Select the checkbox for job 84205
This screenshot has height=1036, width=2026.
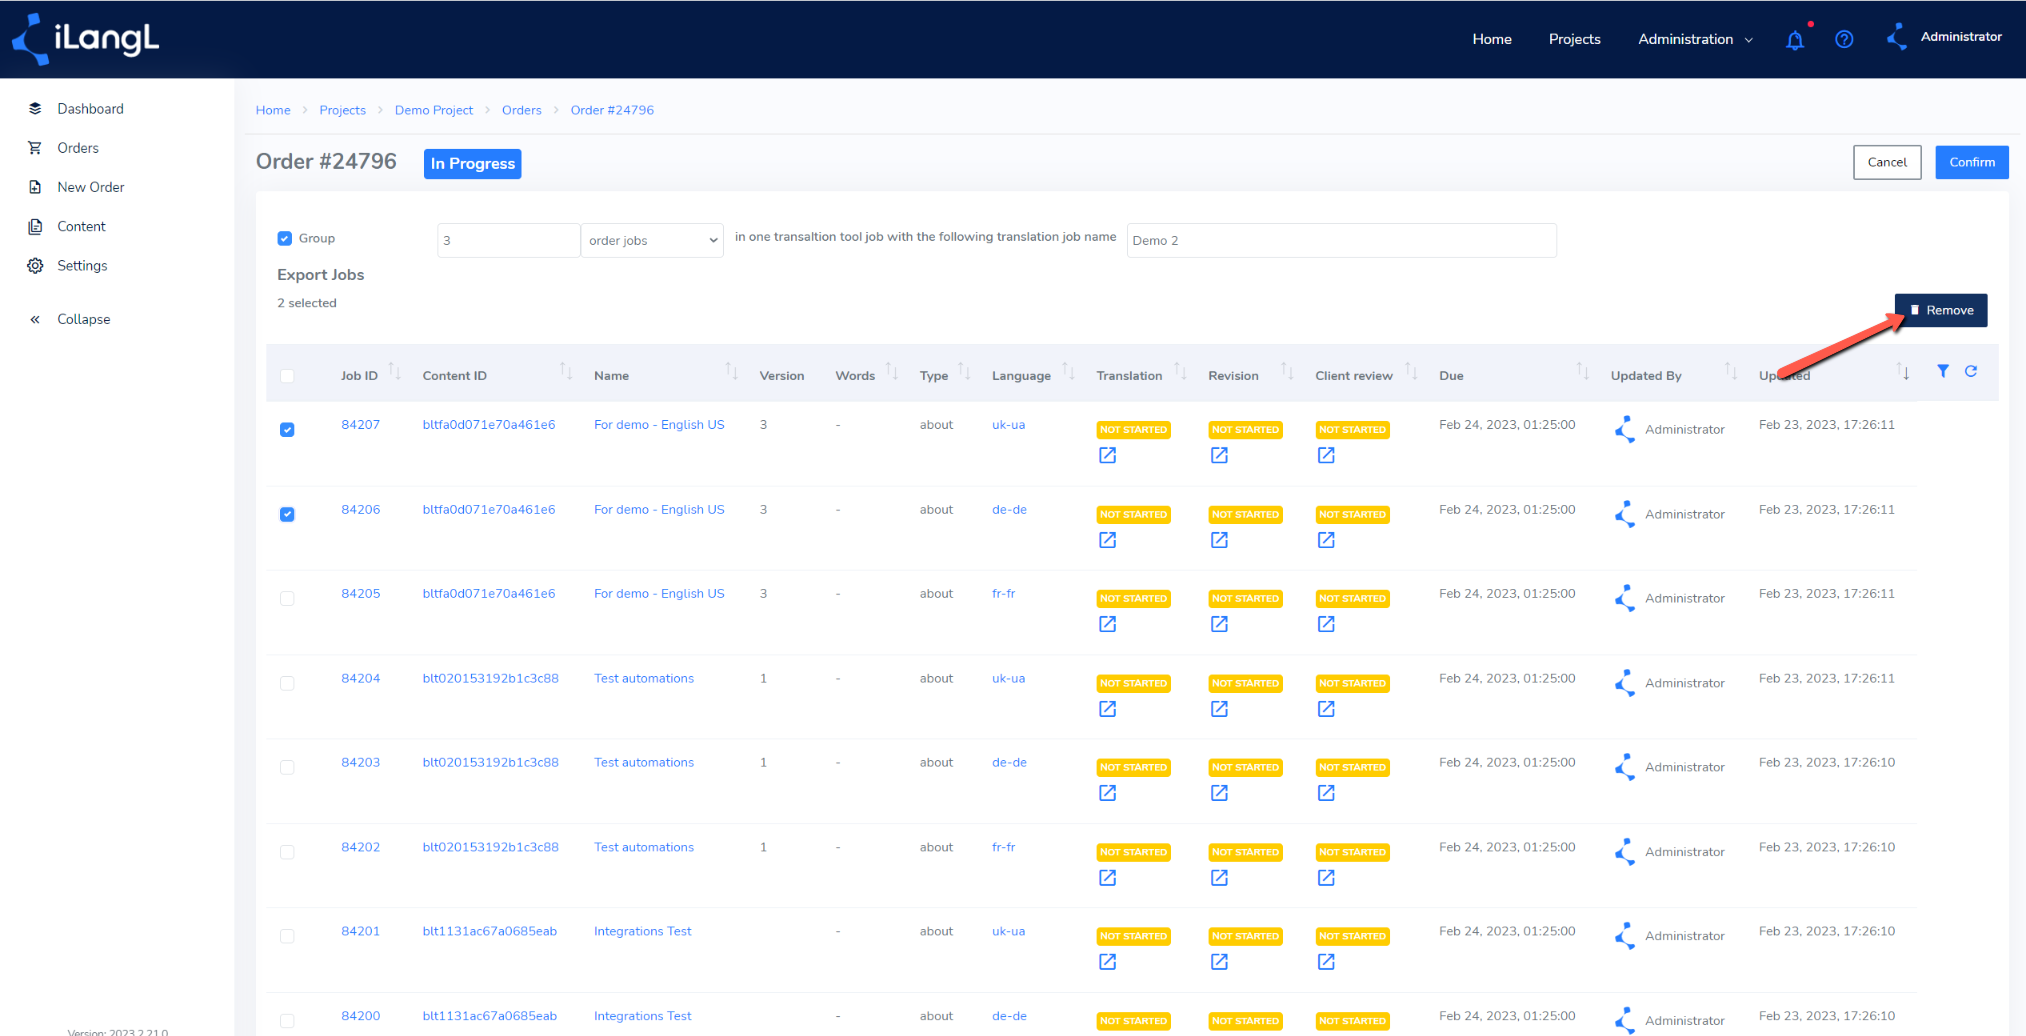[287, 598]
